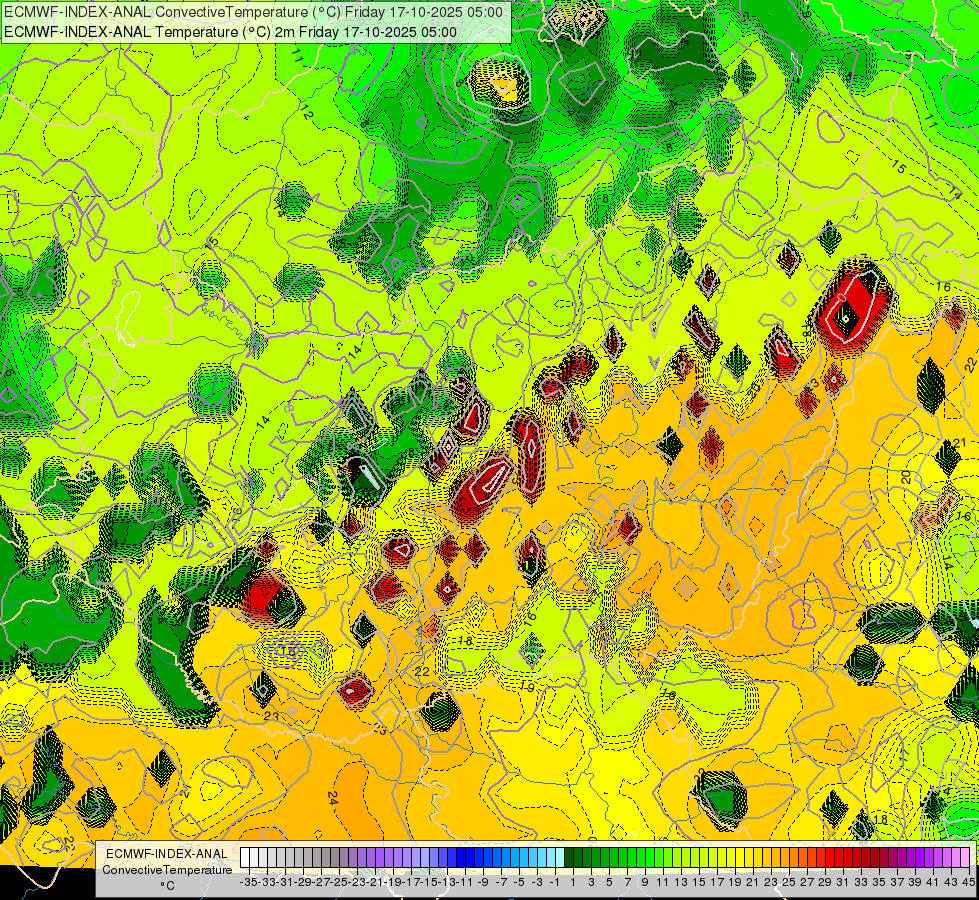Click the contour label '21' on the map

click(960, 443)
